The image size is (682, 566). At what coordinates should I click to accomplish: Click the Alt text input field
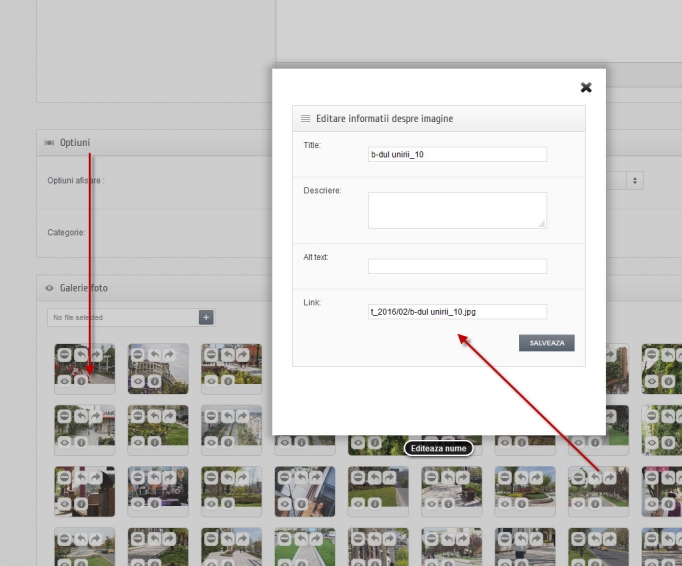457,266
